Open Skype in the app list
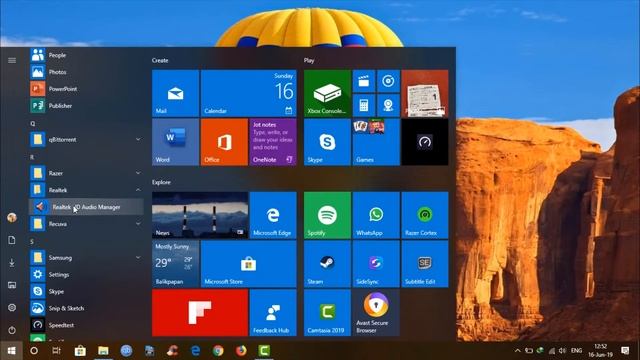Screen dimensions: 640x360 (87, 291)
